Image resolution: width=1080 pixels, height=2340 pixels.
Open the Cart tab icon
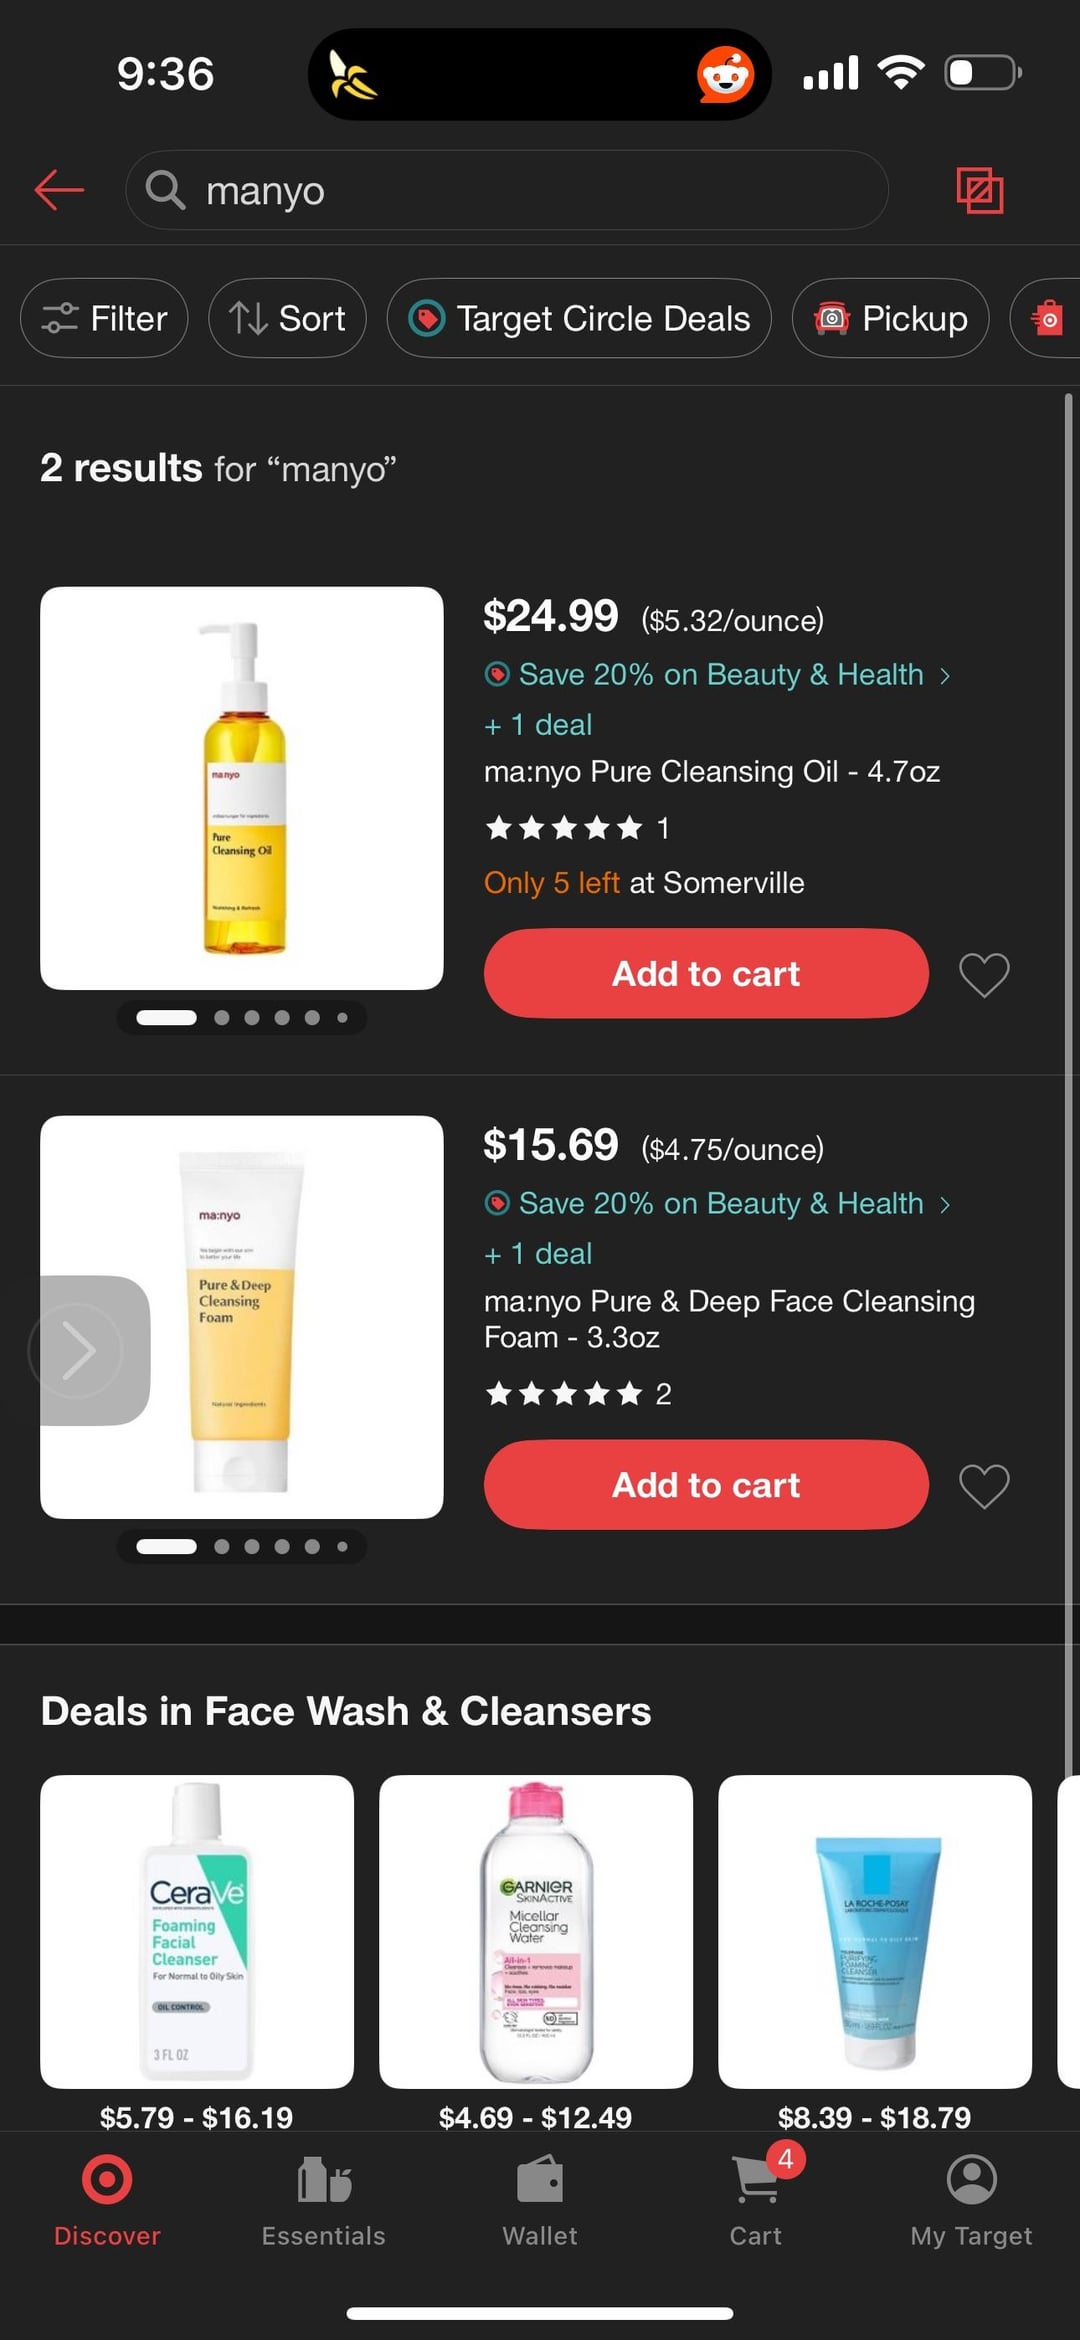[756, 2181]
